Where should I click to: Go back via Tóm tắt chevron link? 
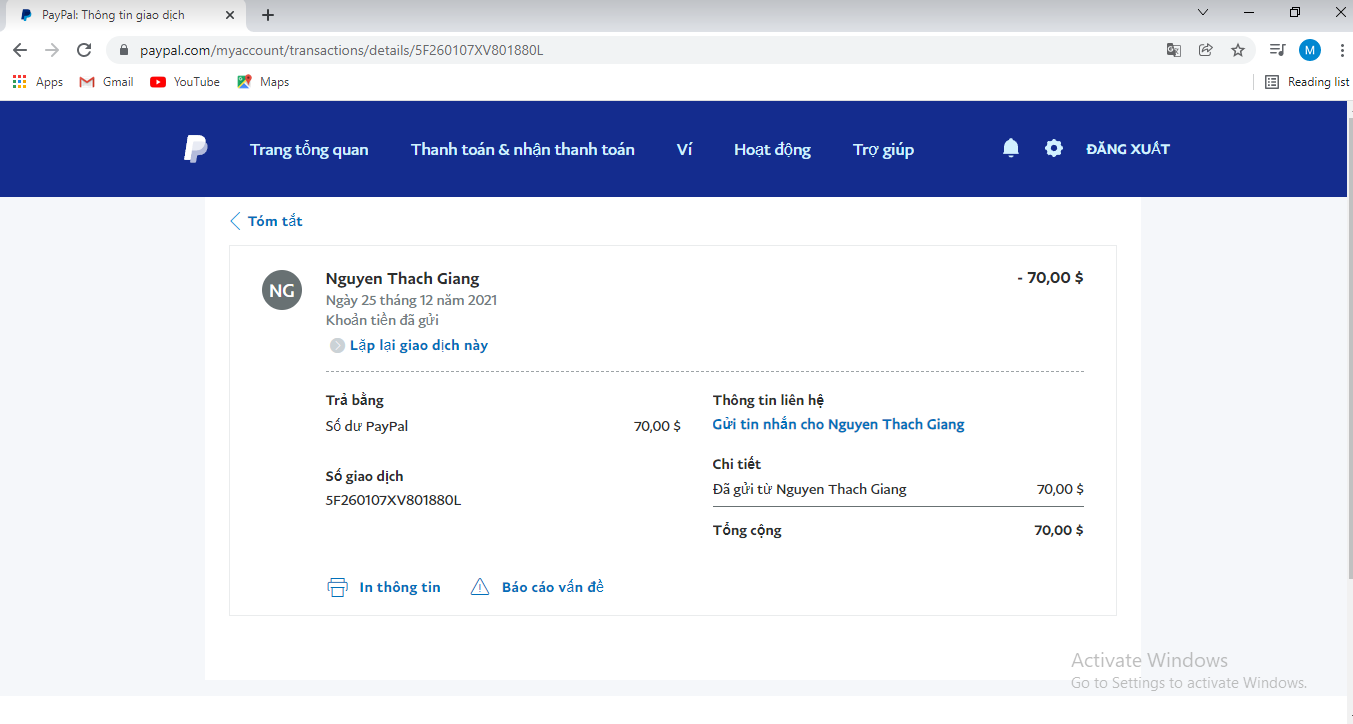266,221
